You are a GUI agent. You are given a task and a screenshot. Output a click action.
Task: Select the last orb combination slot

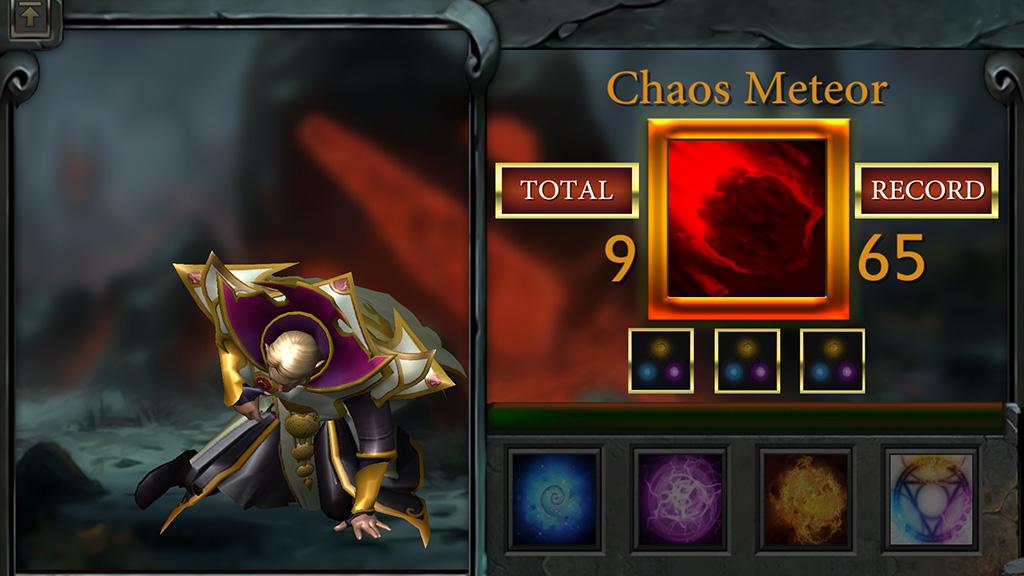pyautogui.click(x=832, y=360)
